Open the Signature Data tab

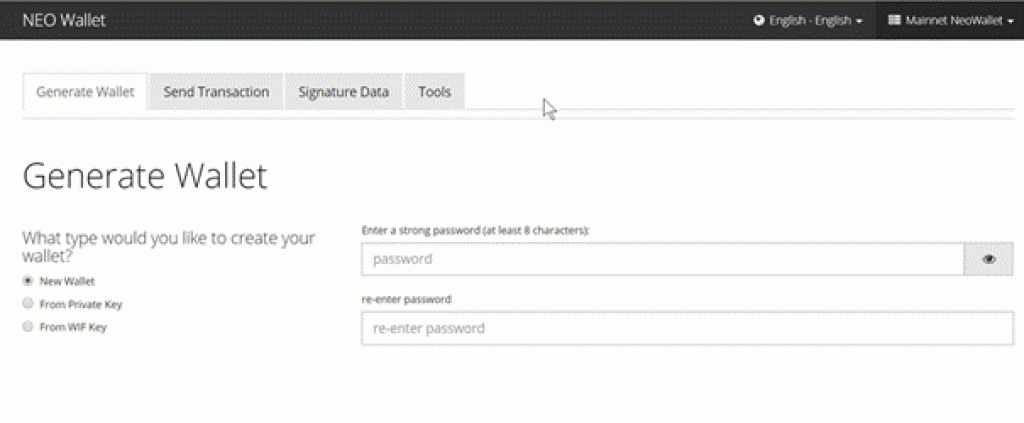pos(344,92)
